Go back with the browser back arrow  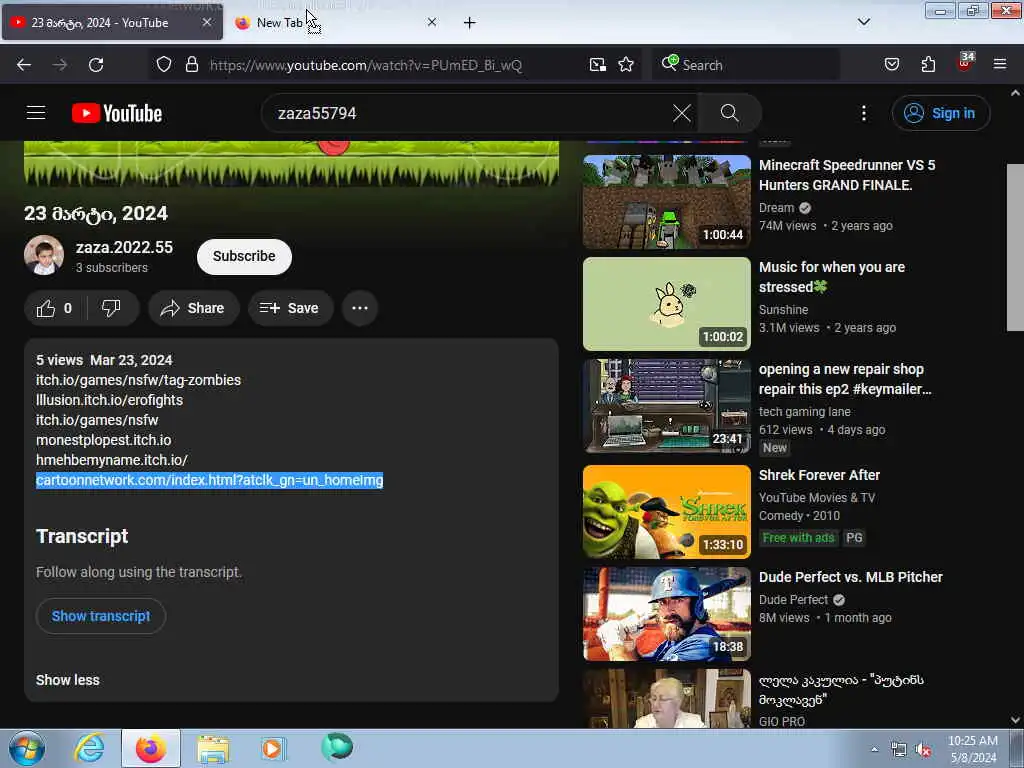(x=24, y=65)
